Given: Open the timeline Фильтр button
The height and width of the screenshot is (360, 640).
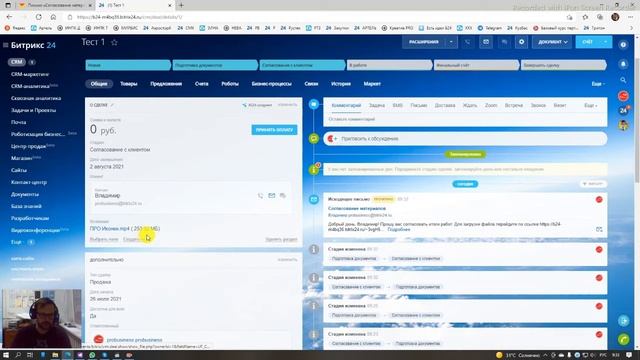Looking at the screenshot, I should (x=593, y=184).
